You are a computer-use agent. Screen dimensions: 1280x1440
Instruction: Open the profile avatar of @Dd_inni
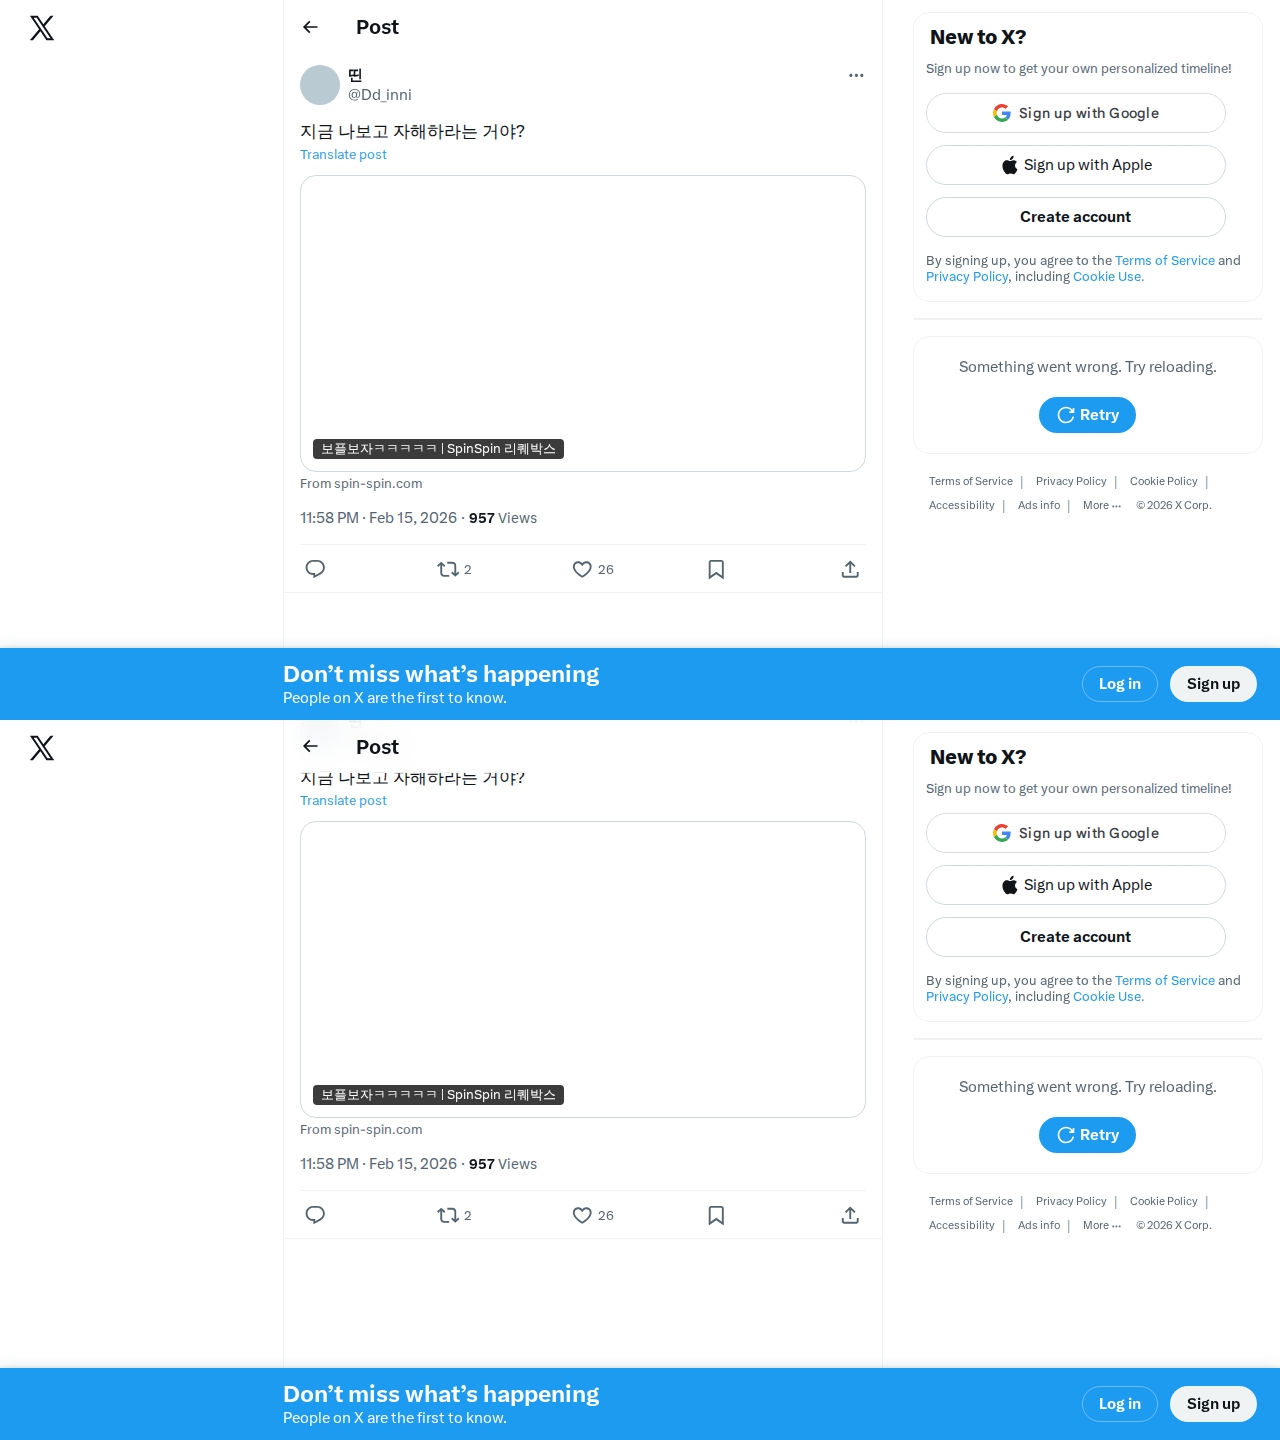point(320,85)
